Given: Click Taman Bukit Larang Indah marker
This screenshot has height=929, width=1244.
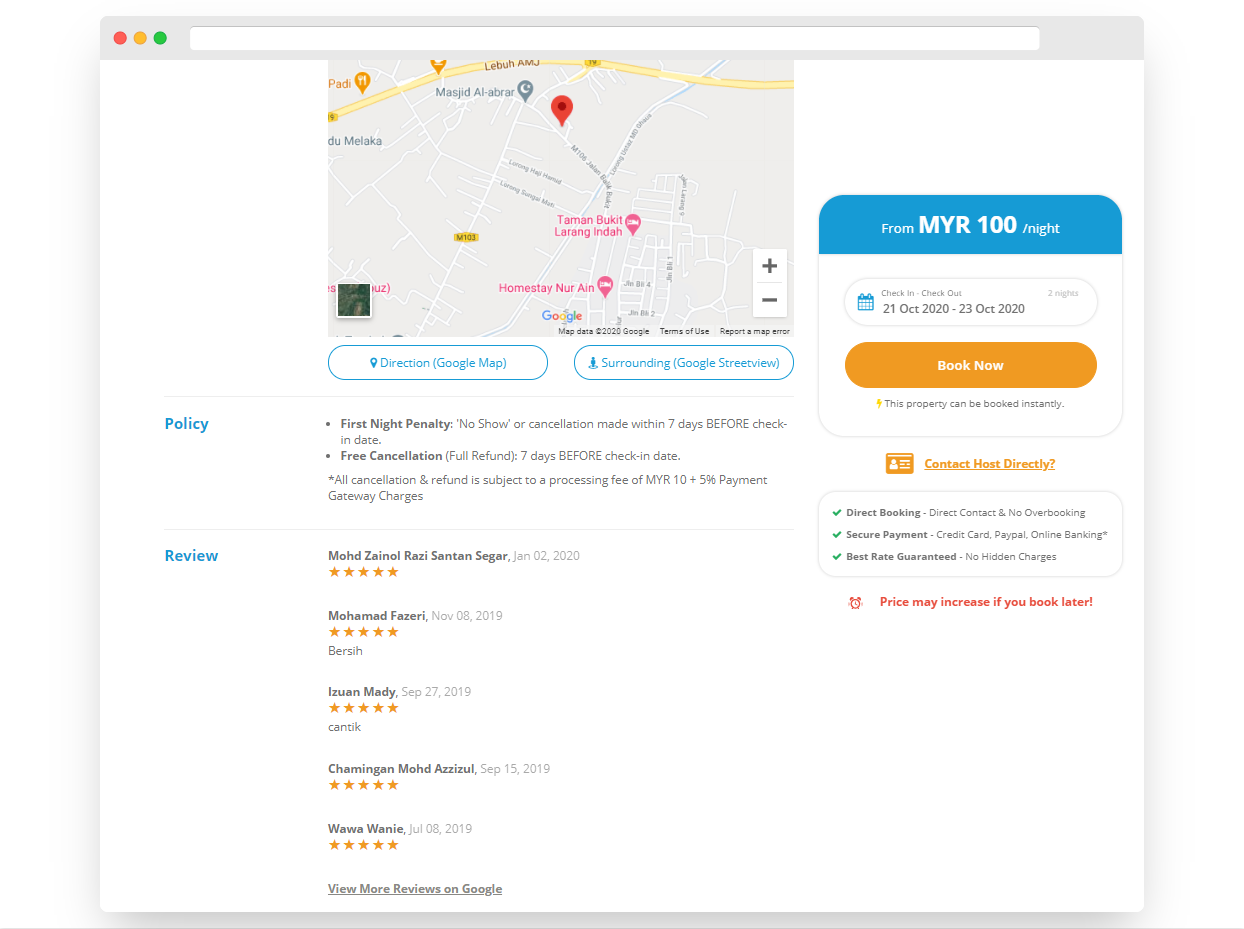Looking at the screenshot, I should [x=632, y=221].
